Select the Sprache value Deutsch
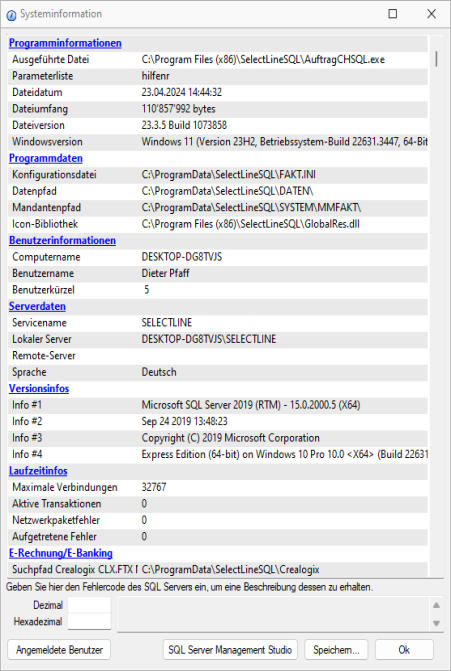 (x=159, y=372)
